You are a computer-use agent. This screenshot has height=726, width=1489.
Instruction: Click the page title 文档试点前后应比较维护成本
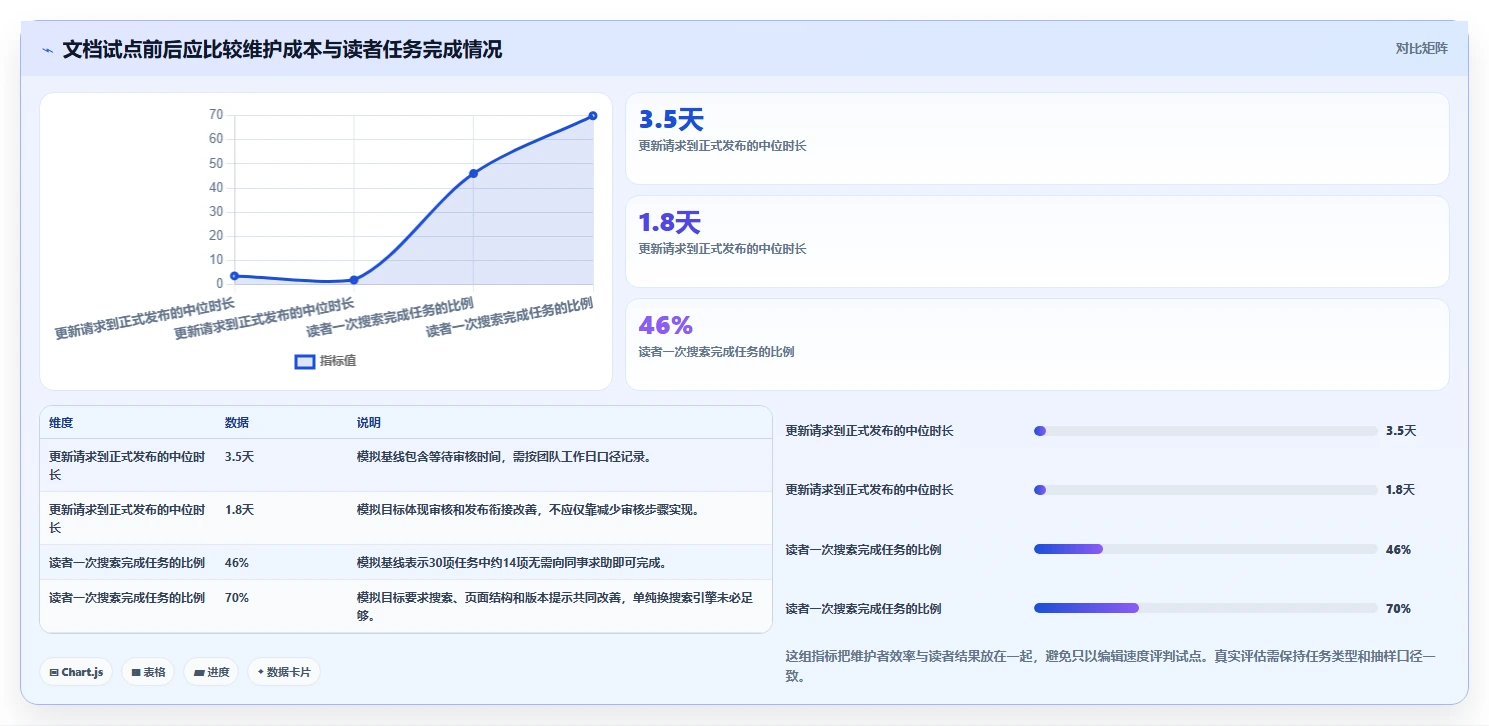pos(282,49)
